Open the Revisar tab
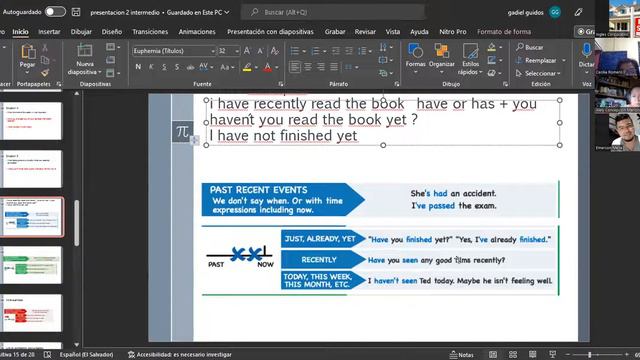This screenshot has height=360, width=640. [365, 31]
